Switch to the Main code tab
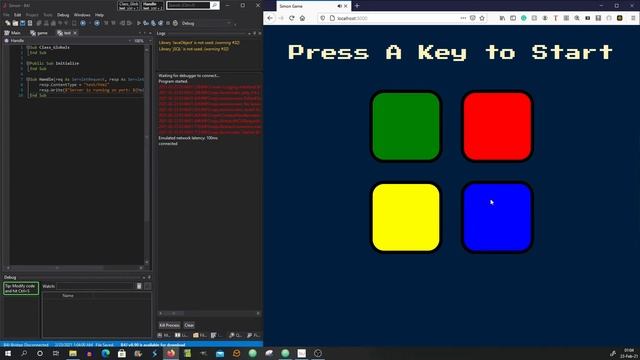The height and width of the screenshot is (360, 640). [x=13, y=33]
